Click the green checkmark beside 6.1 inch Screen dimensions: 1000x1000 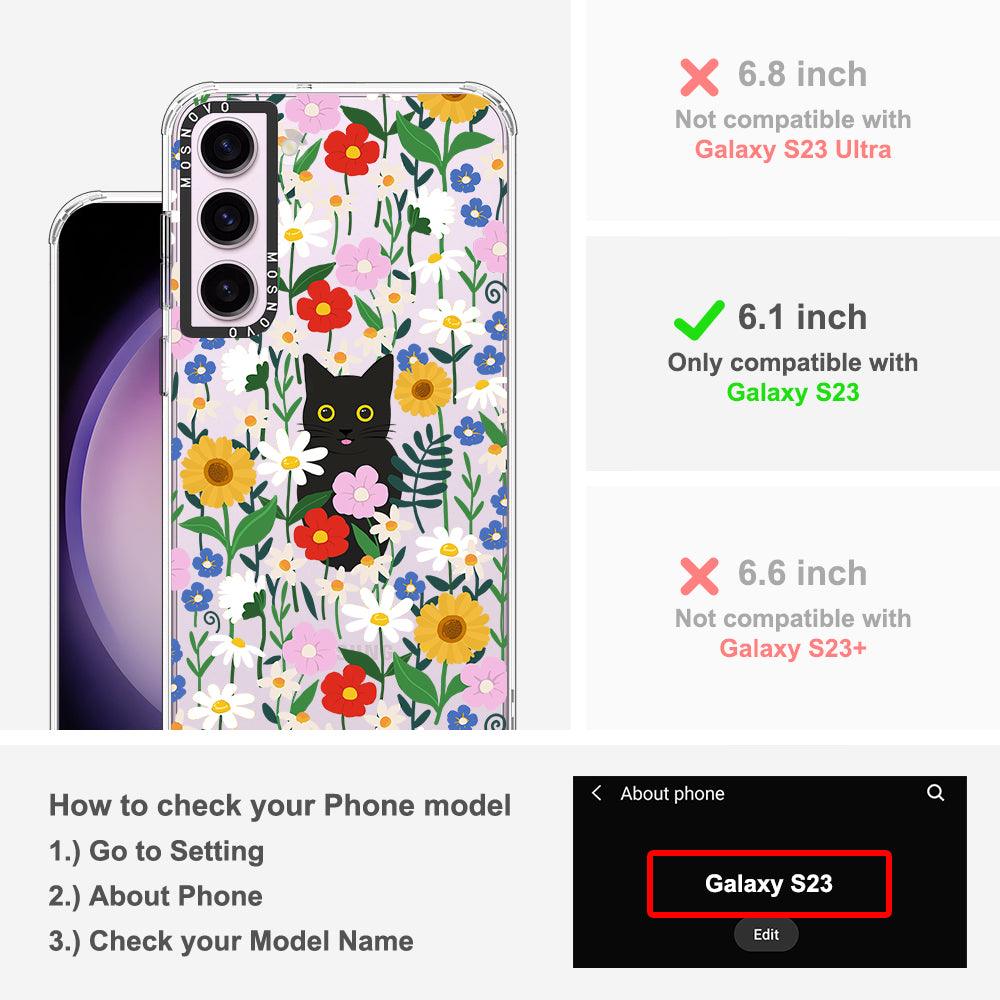699,320
